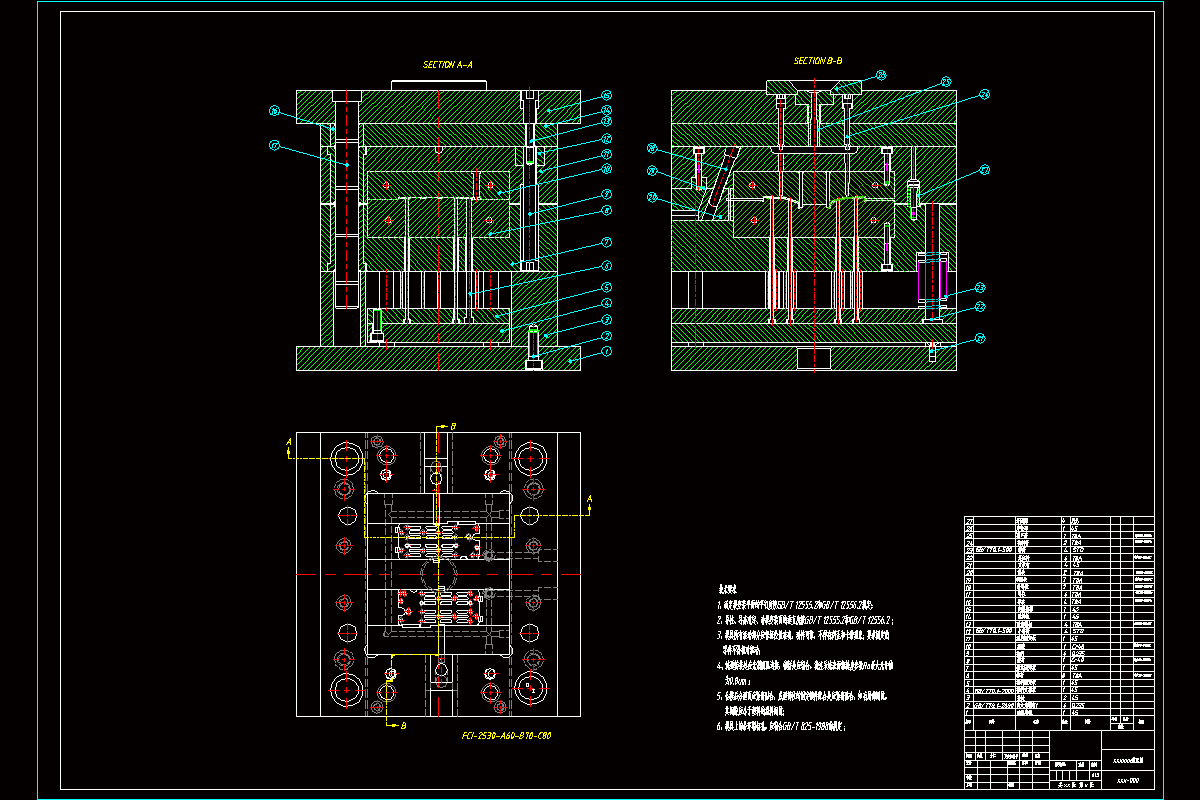Select part balloon number 18
Image resolution: width=1200 pixels, height=800 pixels.
click(x=652, y=148)
